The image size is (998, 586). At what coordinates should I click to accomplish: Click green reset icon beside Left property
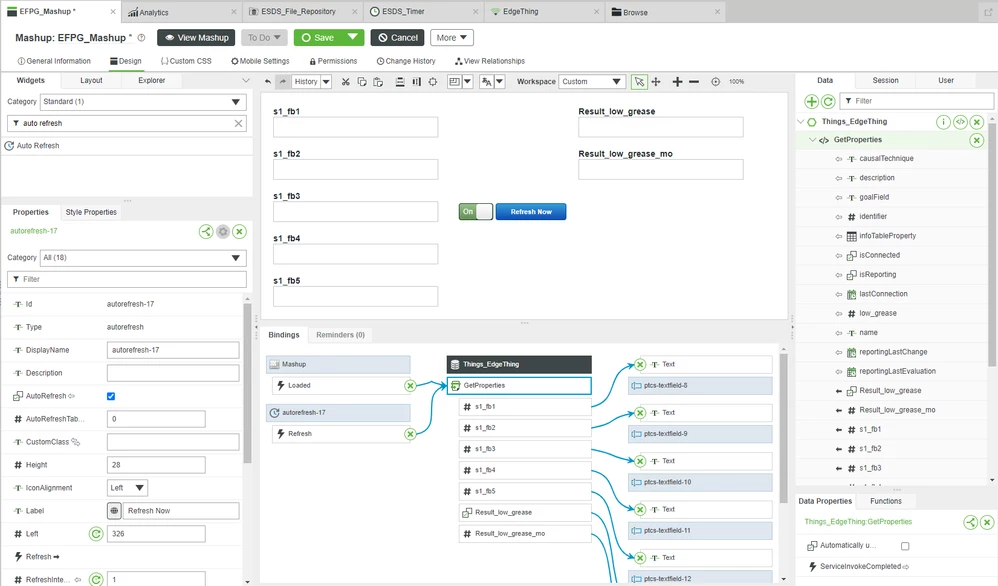click(x=96, y=534)
